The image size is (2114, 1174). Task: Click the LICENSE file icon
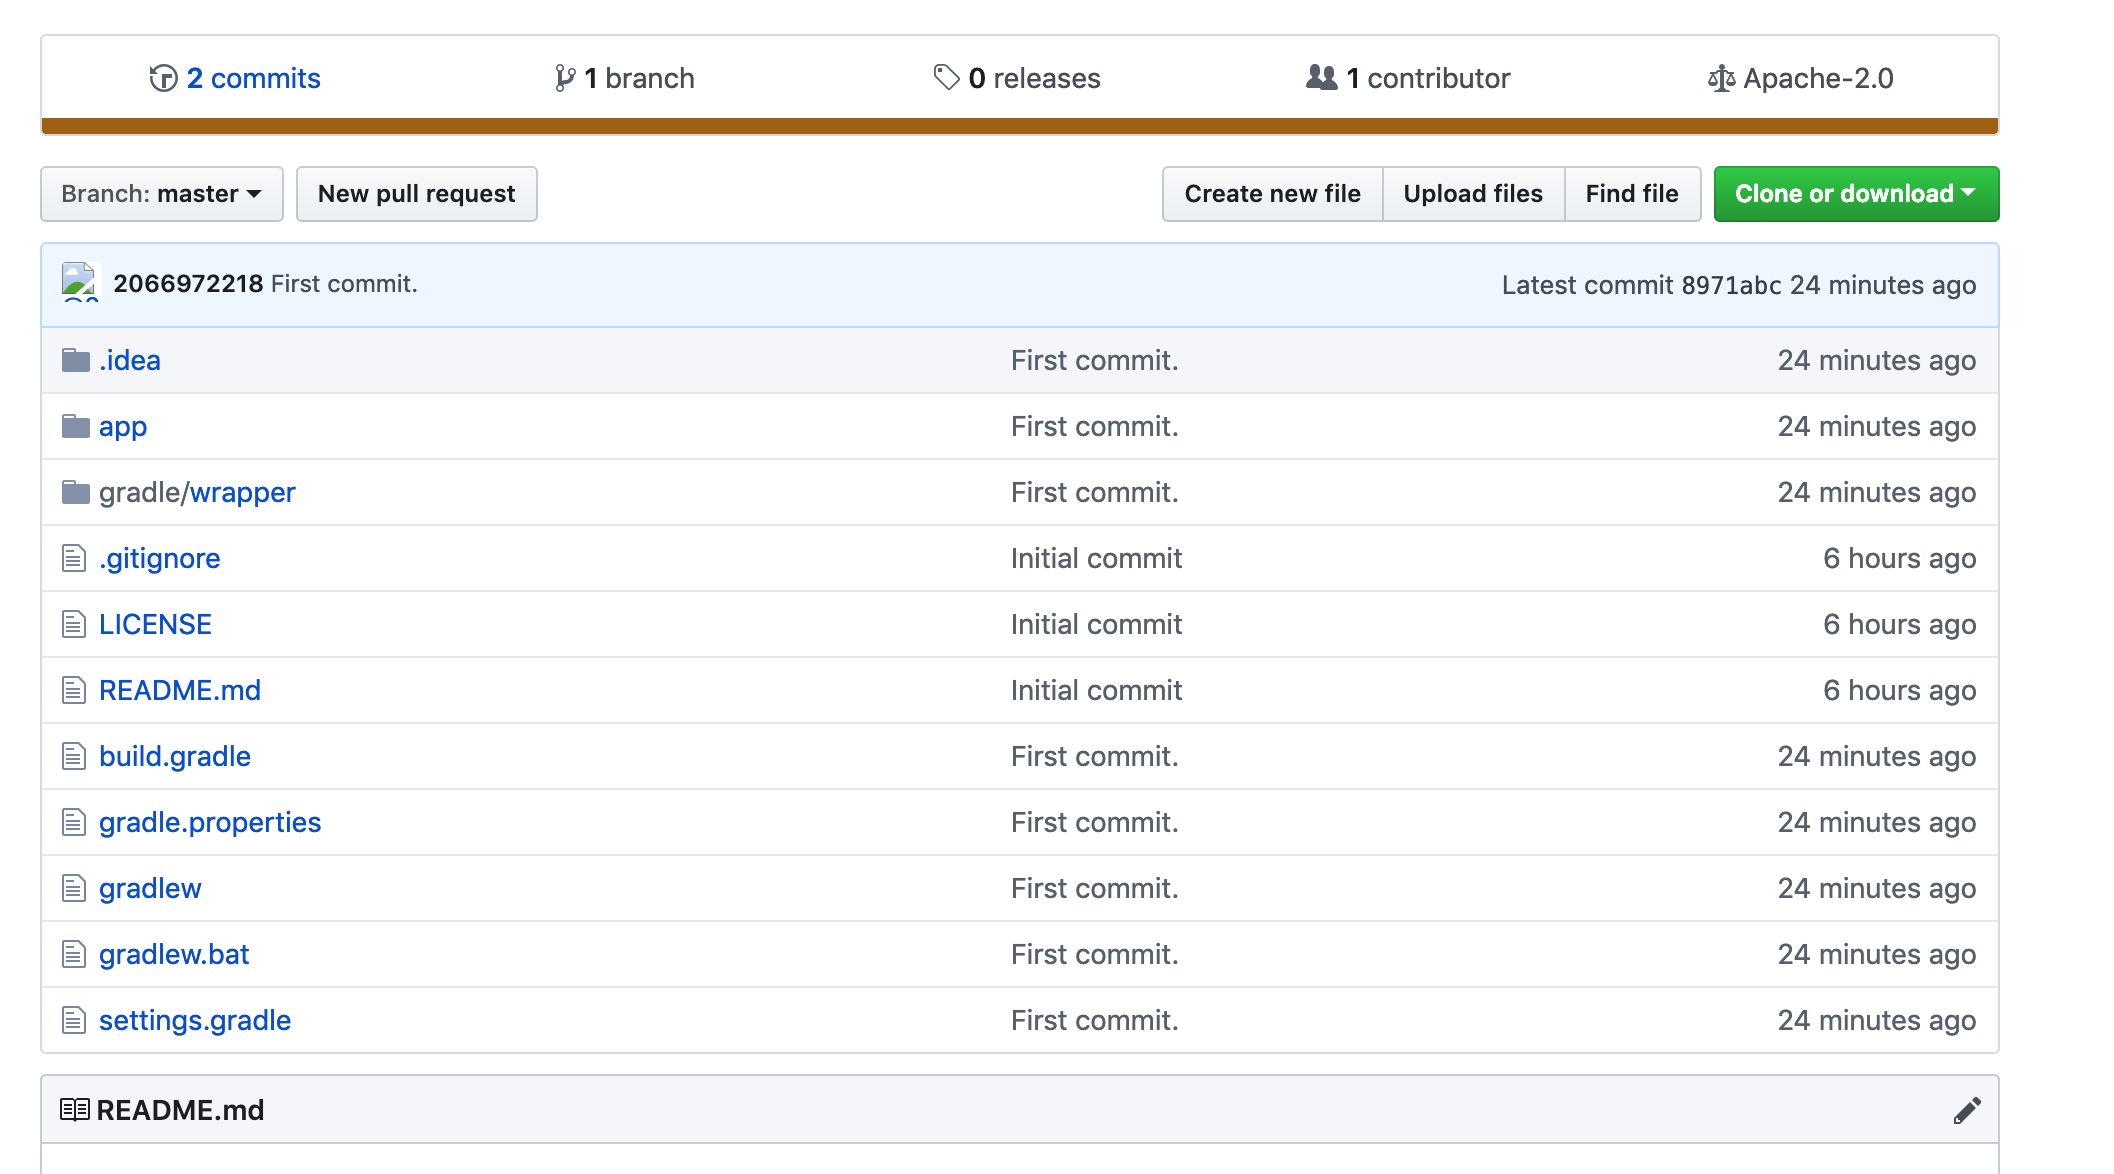74,624
